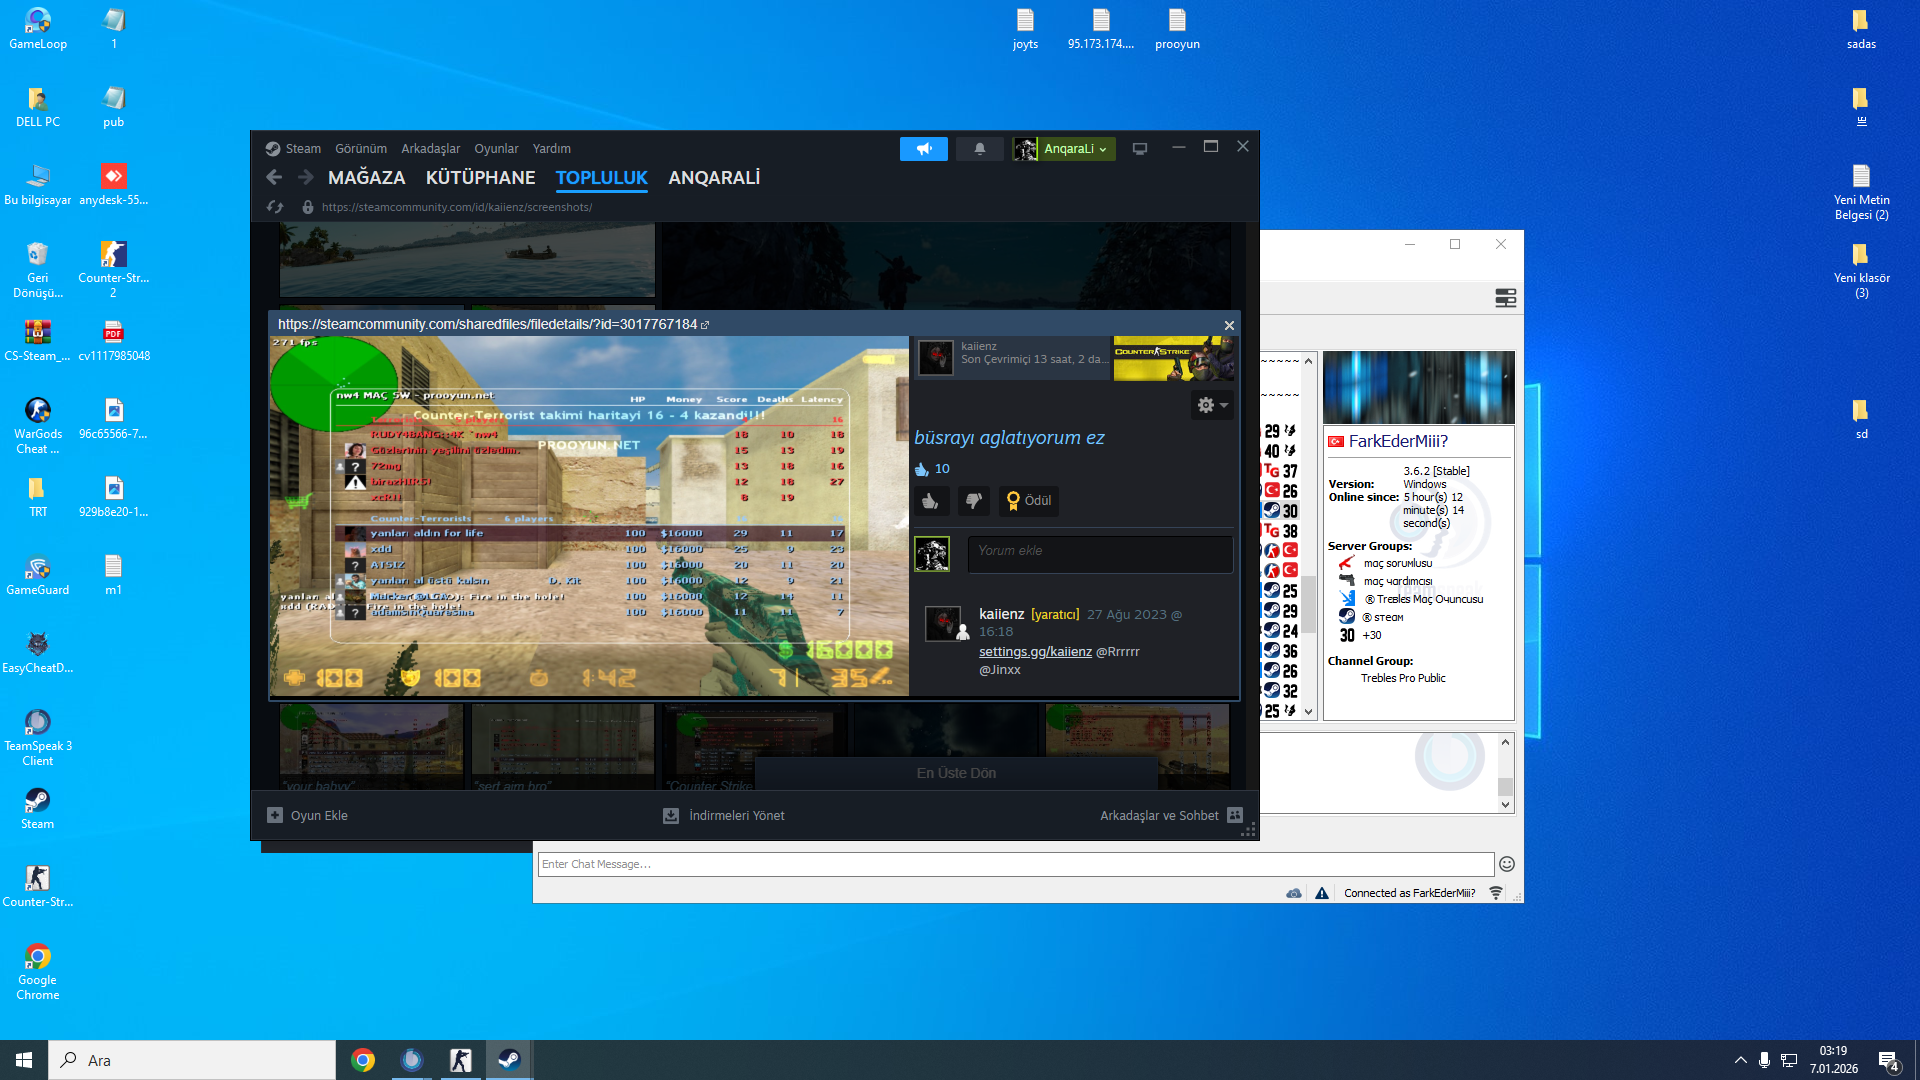This screenshot has height=1080, width=1920.
Task: Open the TeamSpeak emoji picker
Action: pyautogui.click(x=1507, y=864)
